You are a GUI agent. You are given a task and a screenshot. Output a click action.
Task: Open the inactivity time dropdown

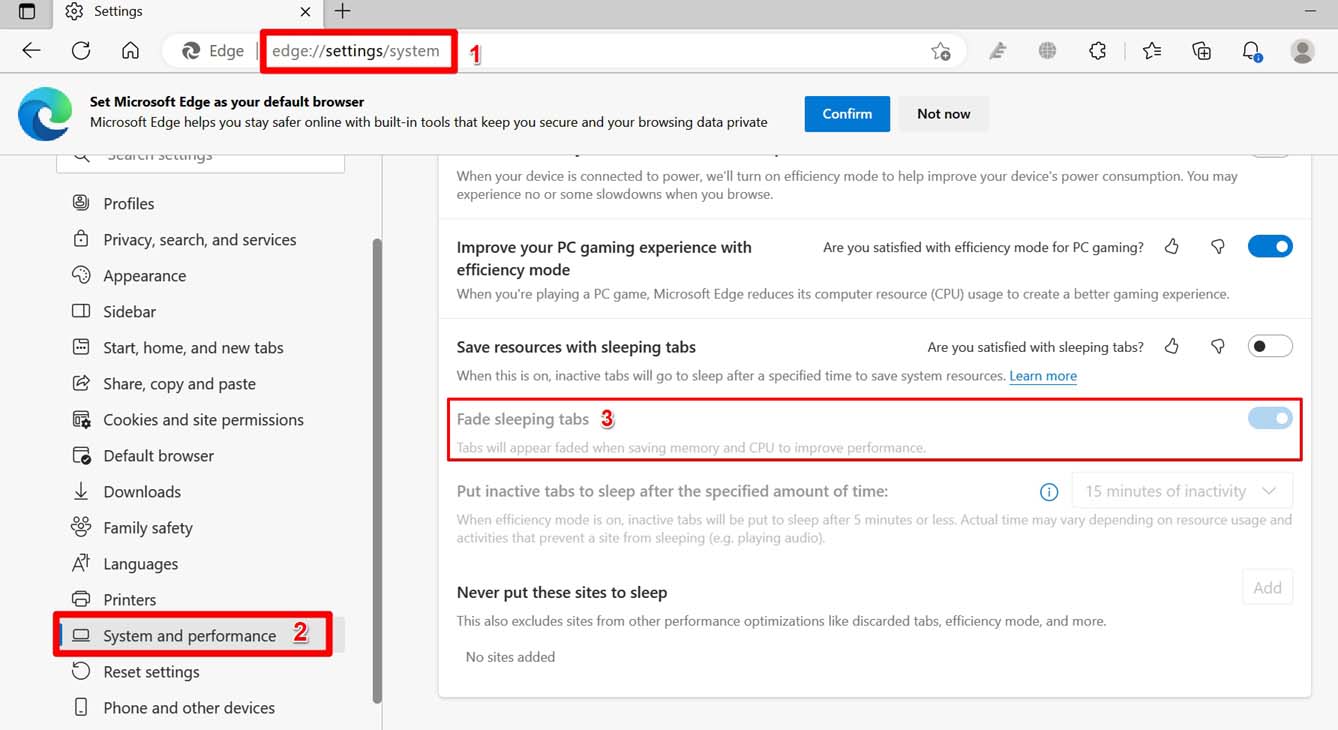coord(1181,491)
